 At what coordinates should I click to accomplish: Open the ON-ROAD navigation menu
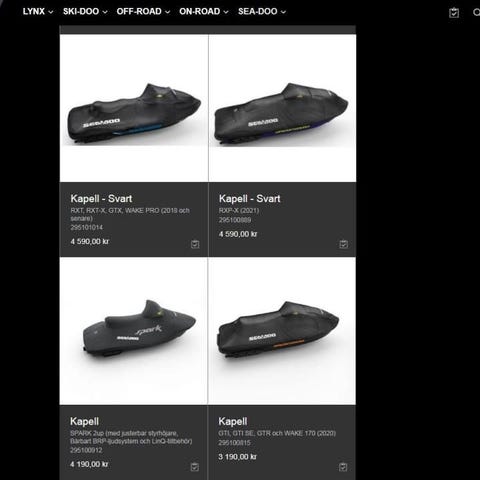pos(204,12)
